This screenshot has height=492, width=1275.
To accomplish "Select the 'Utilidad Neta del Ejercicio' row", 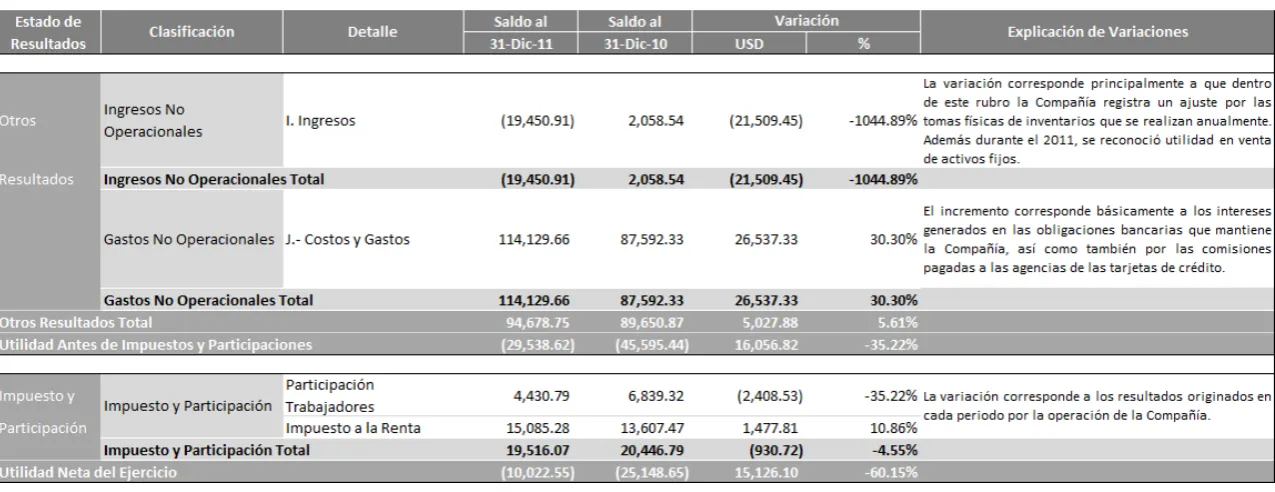I will [x=637, y=471].
